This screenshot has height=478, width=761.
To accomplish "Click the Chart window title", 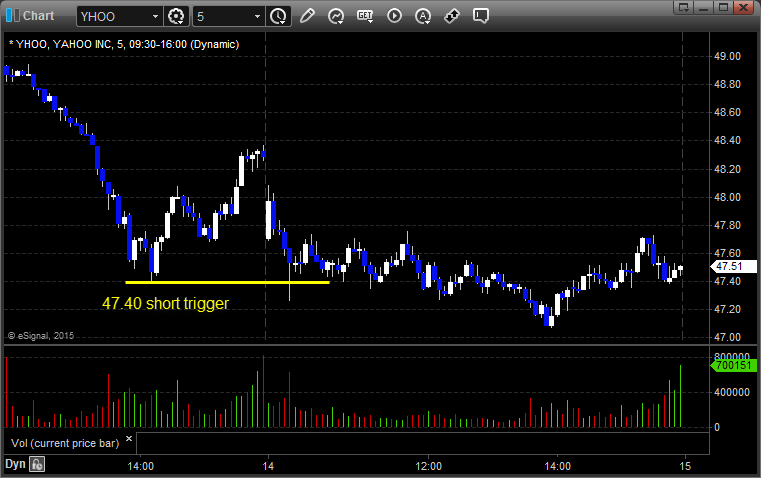I will [x=38, y=16].
